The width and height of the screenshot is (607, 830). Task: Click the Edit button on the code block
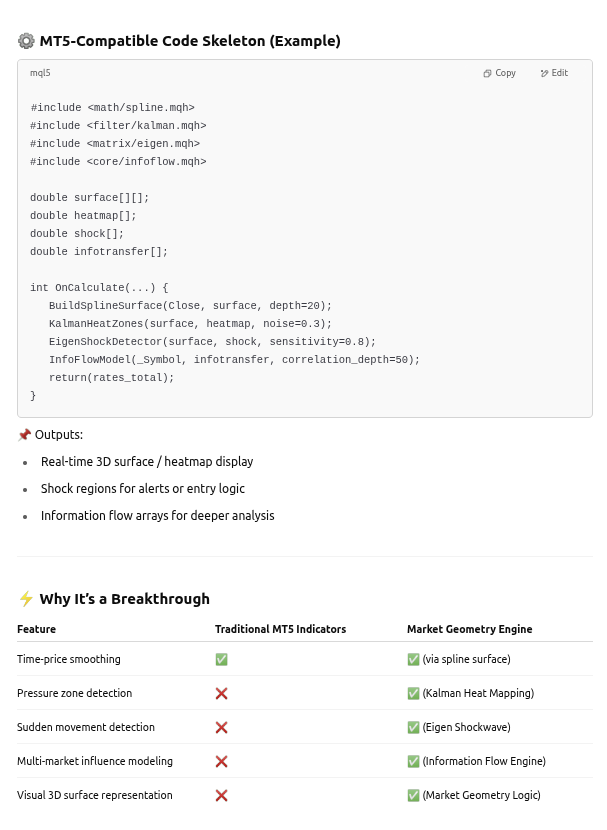click(x=554, y=73)
